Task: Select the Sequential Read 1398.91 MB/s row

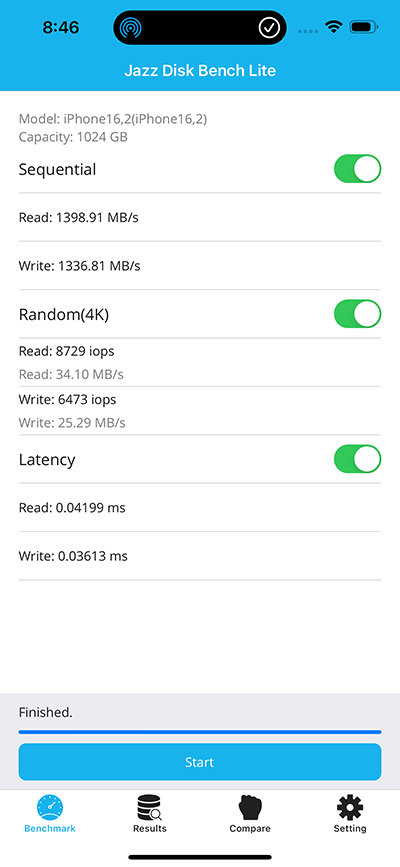Action: pos(200,217)
